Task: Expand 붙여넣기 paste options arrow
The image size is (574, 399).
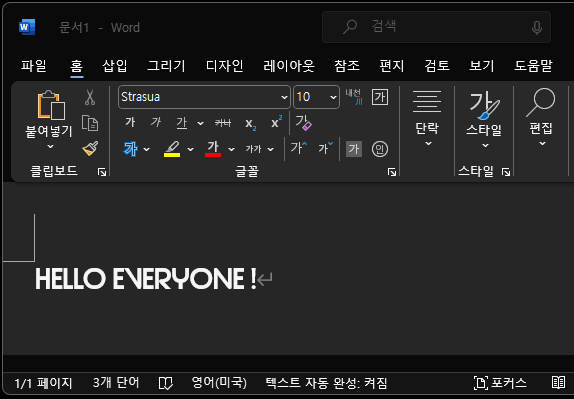Action: pyautogui.click(x=51, y=147)
